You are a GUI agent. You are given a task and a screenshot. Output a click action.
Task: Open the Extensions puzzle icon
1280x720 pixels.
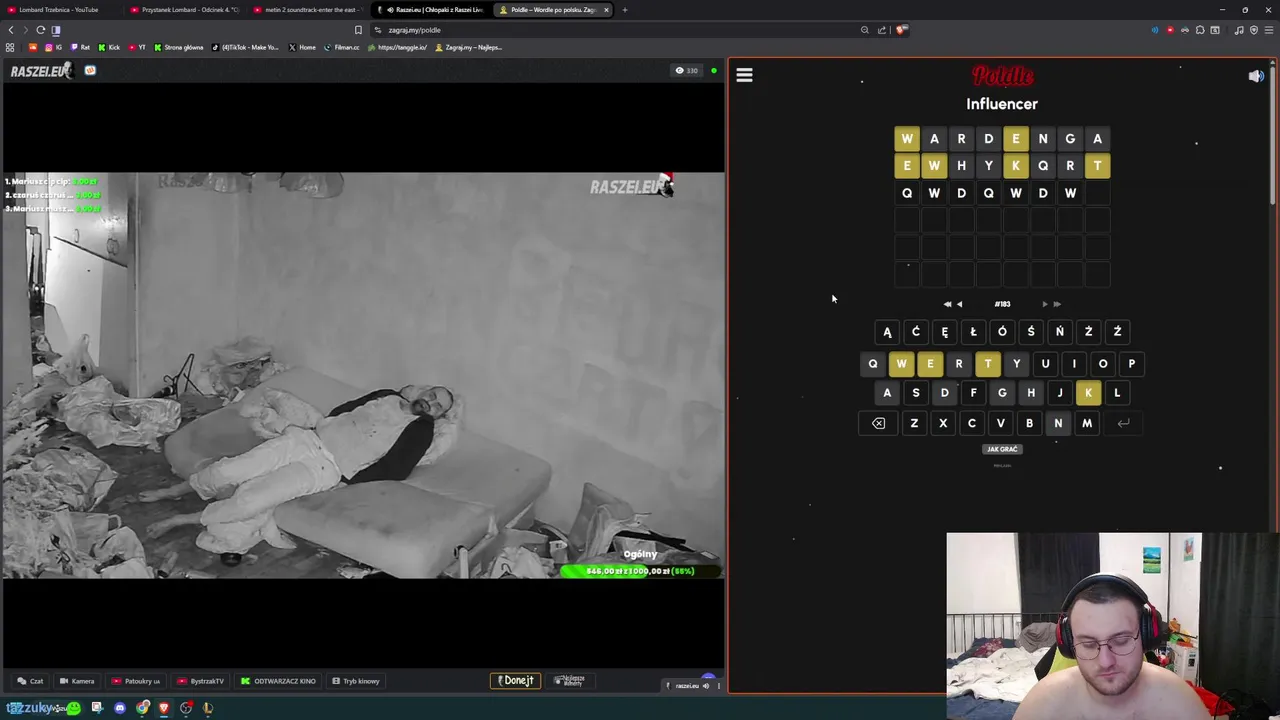[1200, 30]
